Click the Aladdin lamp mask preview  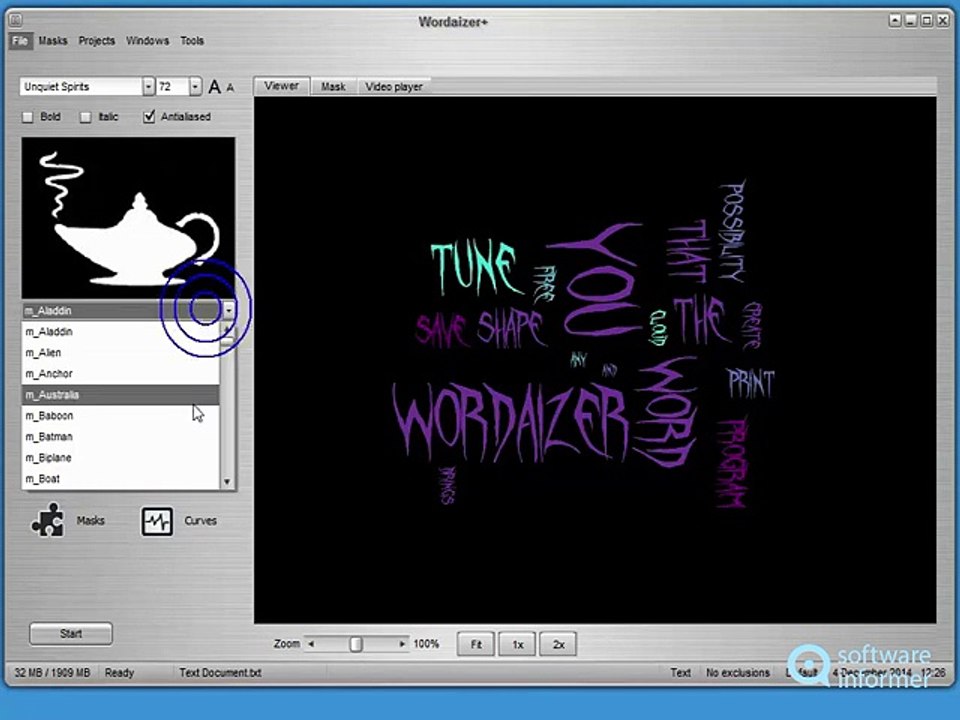[x=129, y=218]
